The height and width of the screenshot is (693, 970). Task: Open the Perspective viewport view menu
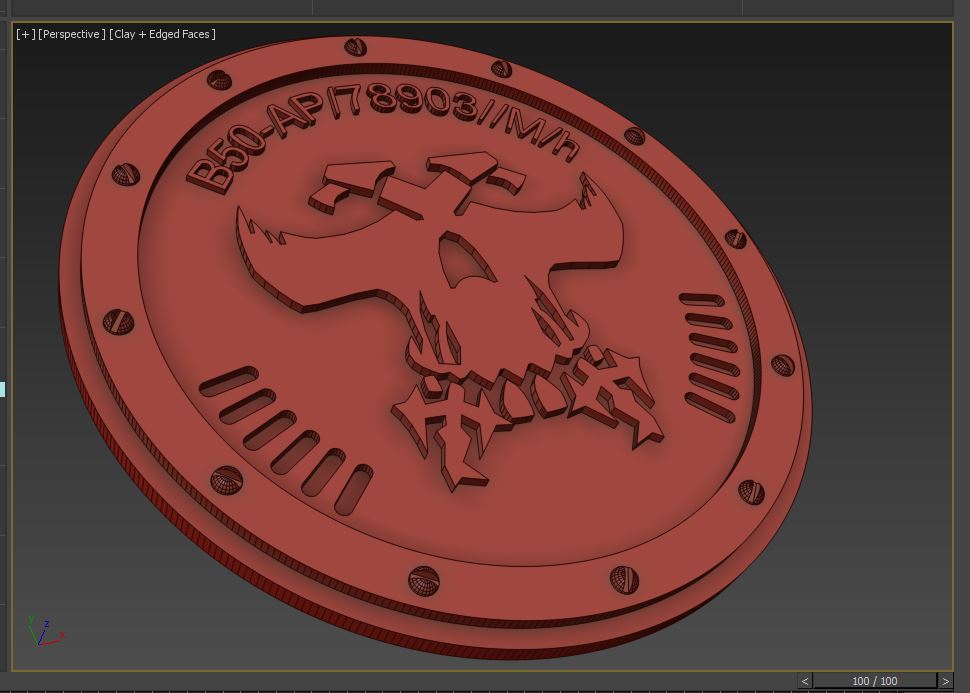pyautogui.click(x=72, y=34)
